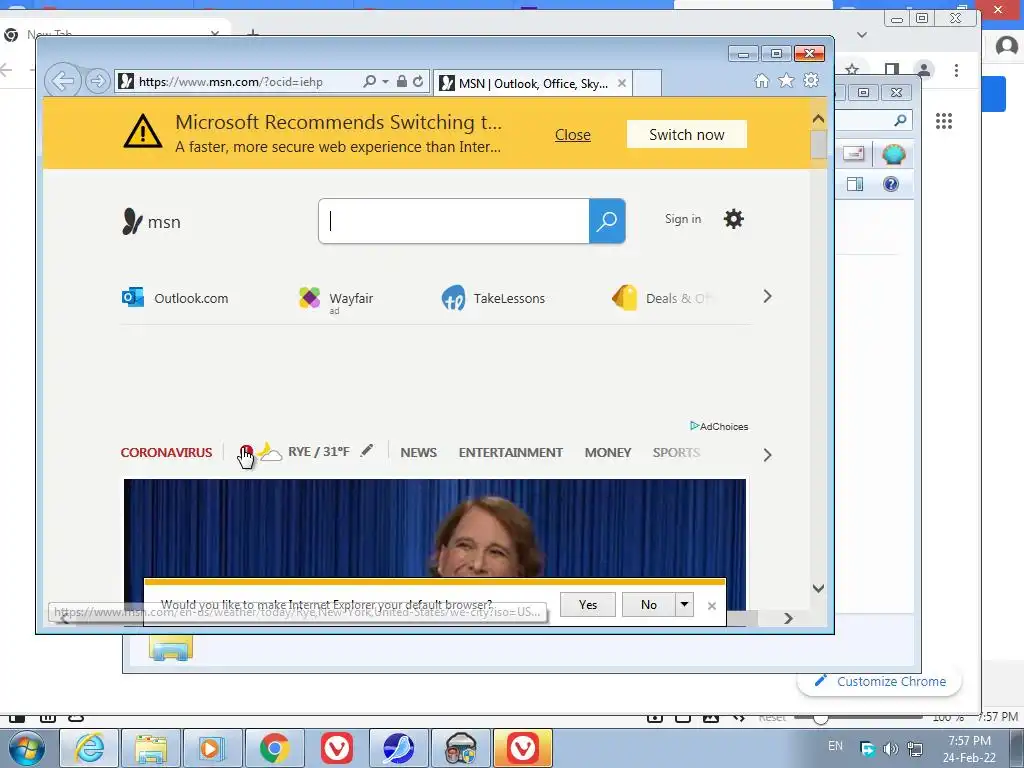1024x768 pixels.
Task: Open Chrome side panel icon
Action: pyautogui.click(x=891, y=70)
